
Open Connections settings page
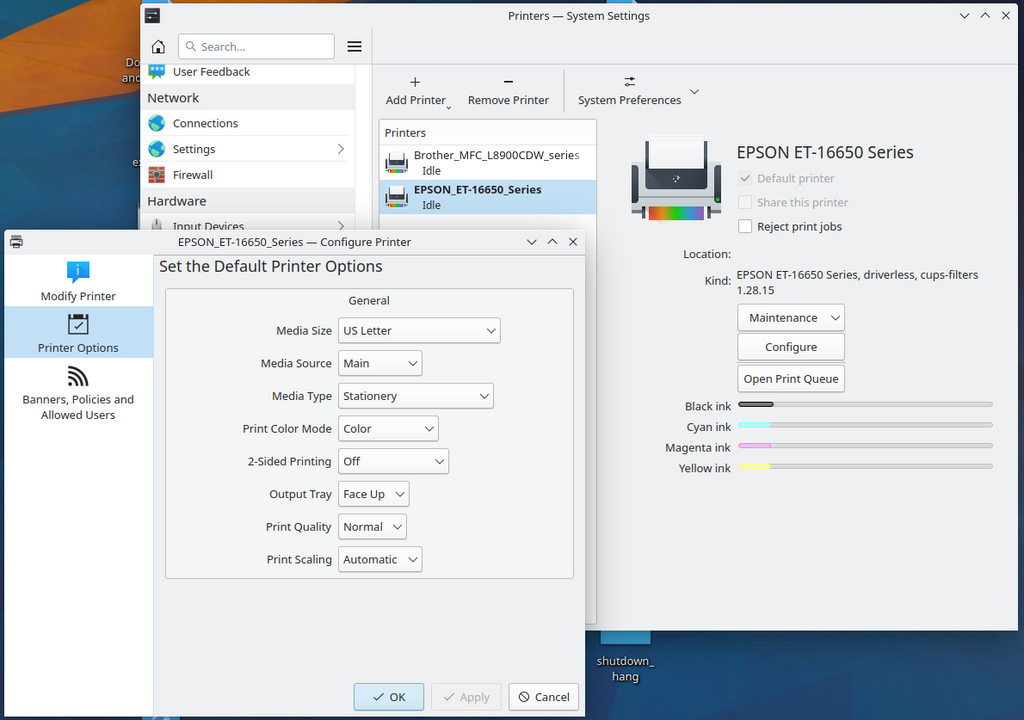click(248, 123)
